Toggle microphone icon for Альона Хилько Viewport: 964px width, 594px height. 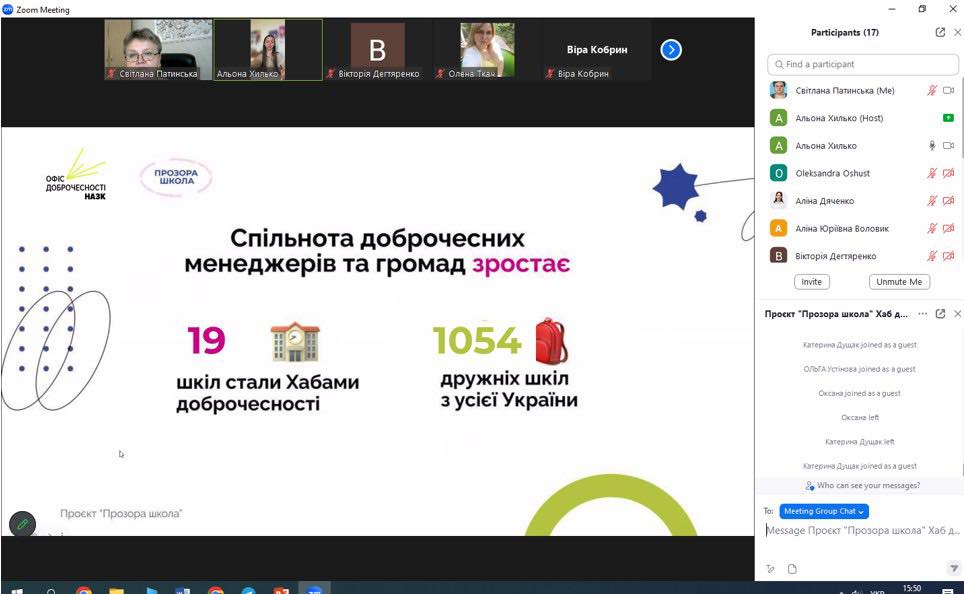click(932, 146)
